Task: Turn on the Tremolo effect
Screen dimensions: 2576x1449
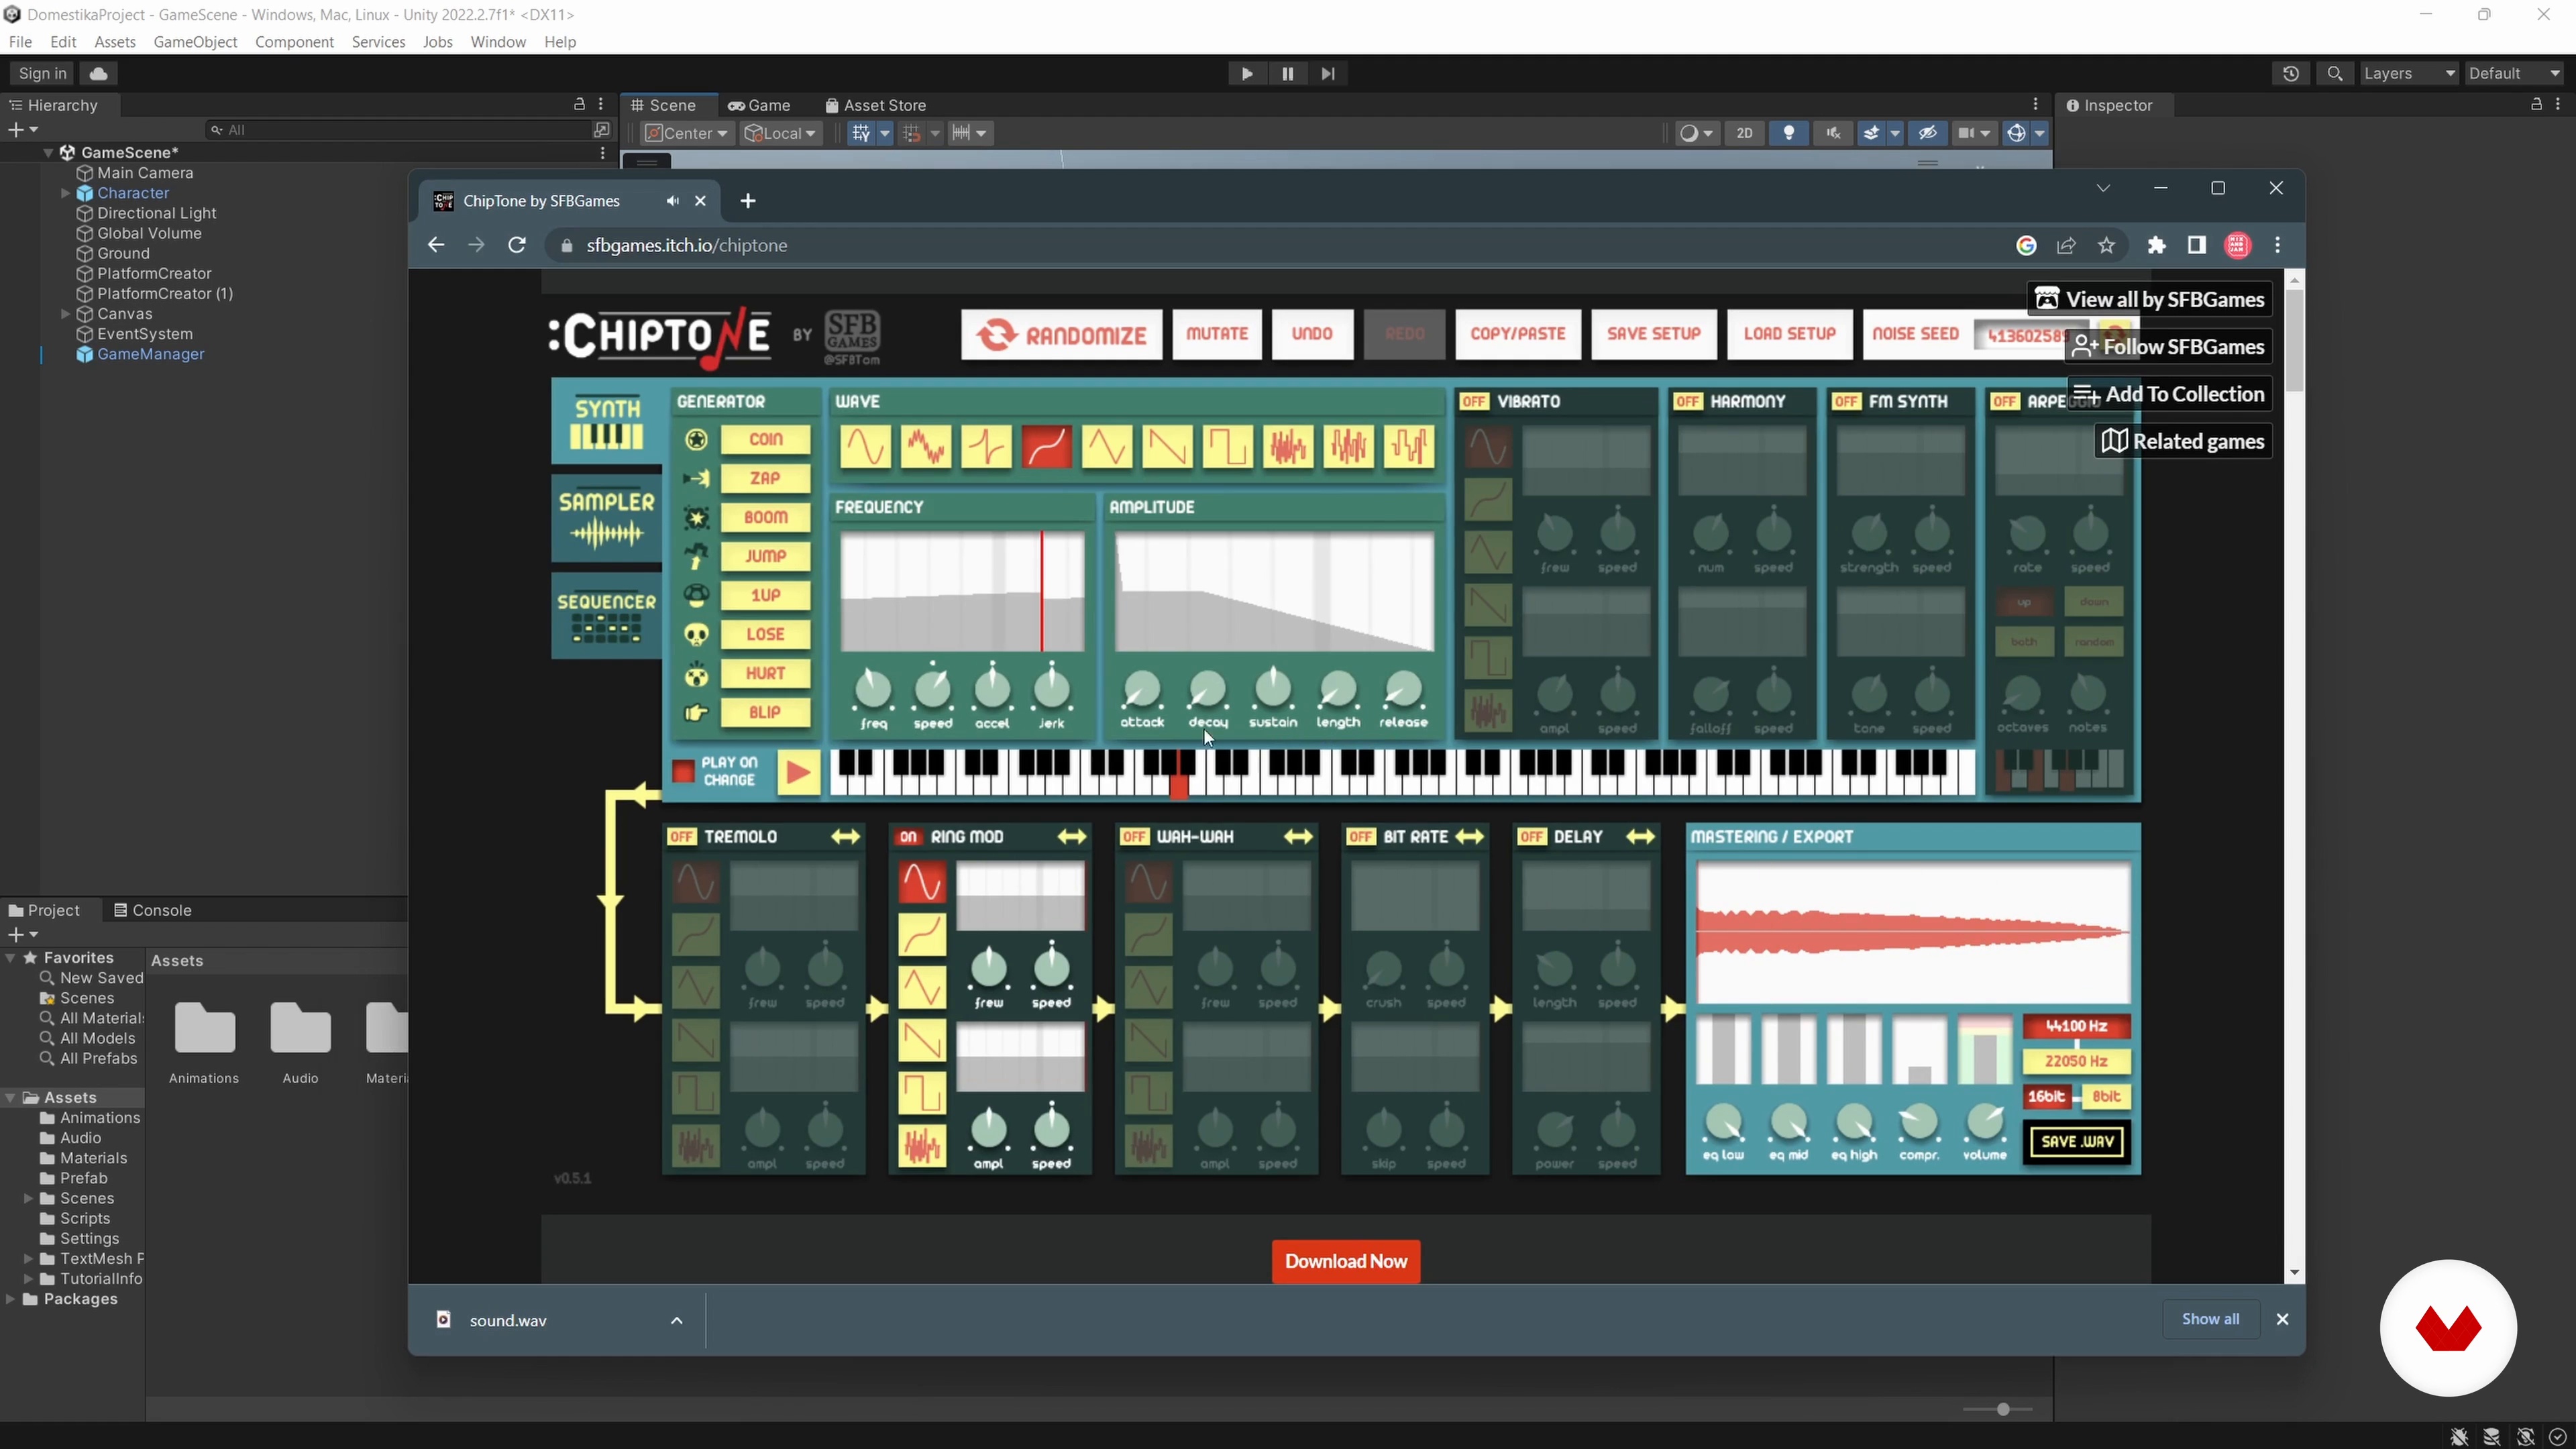Action: pyautogui.click(x=682, y=837)
